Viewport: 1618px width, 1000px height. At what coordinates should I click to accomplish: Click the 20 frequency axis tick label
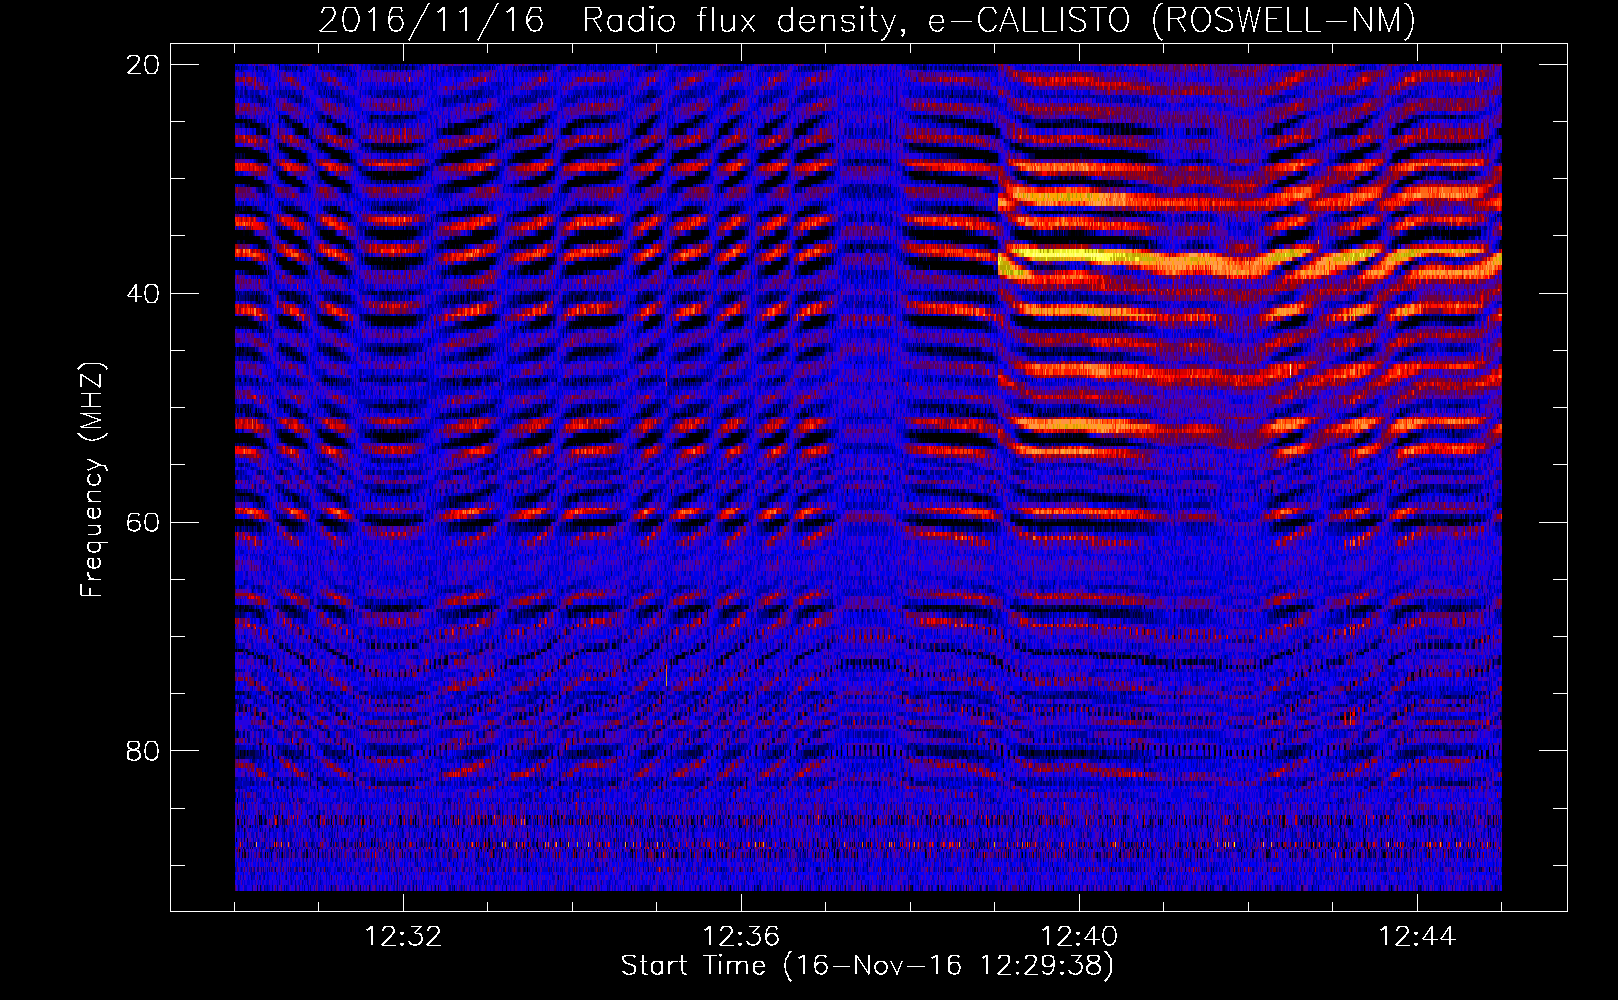144,65
